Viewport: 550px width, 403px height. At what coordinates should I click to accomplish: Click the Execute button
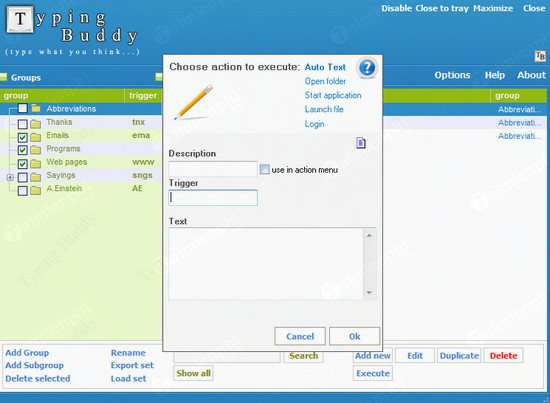tap(373, 373)
